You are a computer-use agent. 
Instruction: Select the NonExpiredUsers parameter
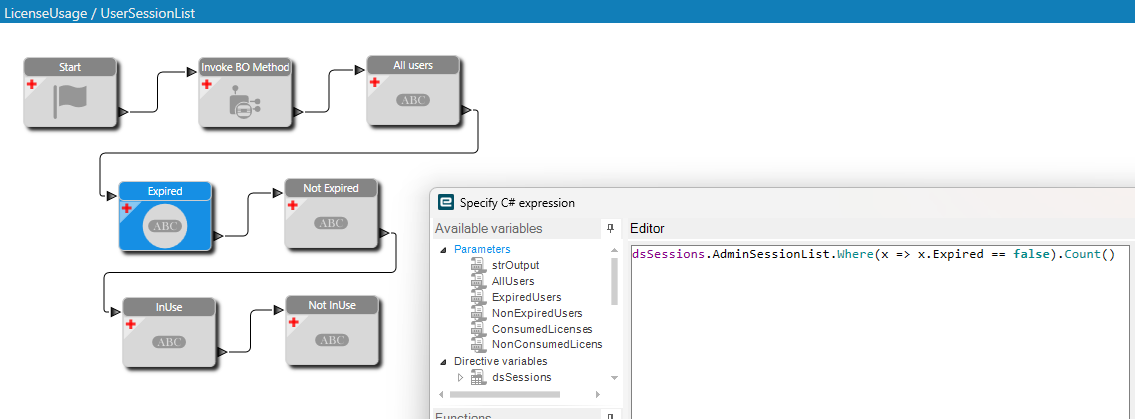click(x=537, y=313)
